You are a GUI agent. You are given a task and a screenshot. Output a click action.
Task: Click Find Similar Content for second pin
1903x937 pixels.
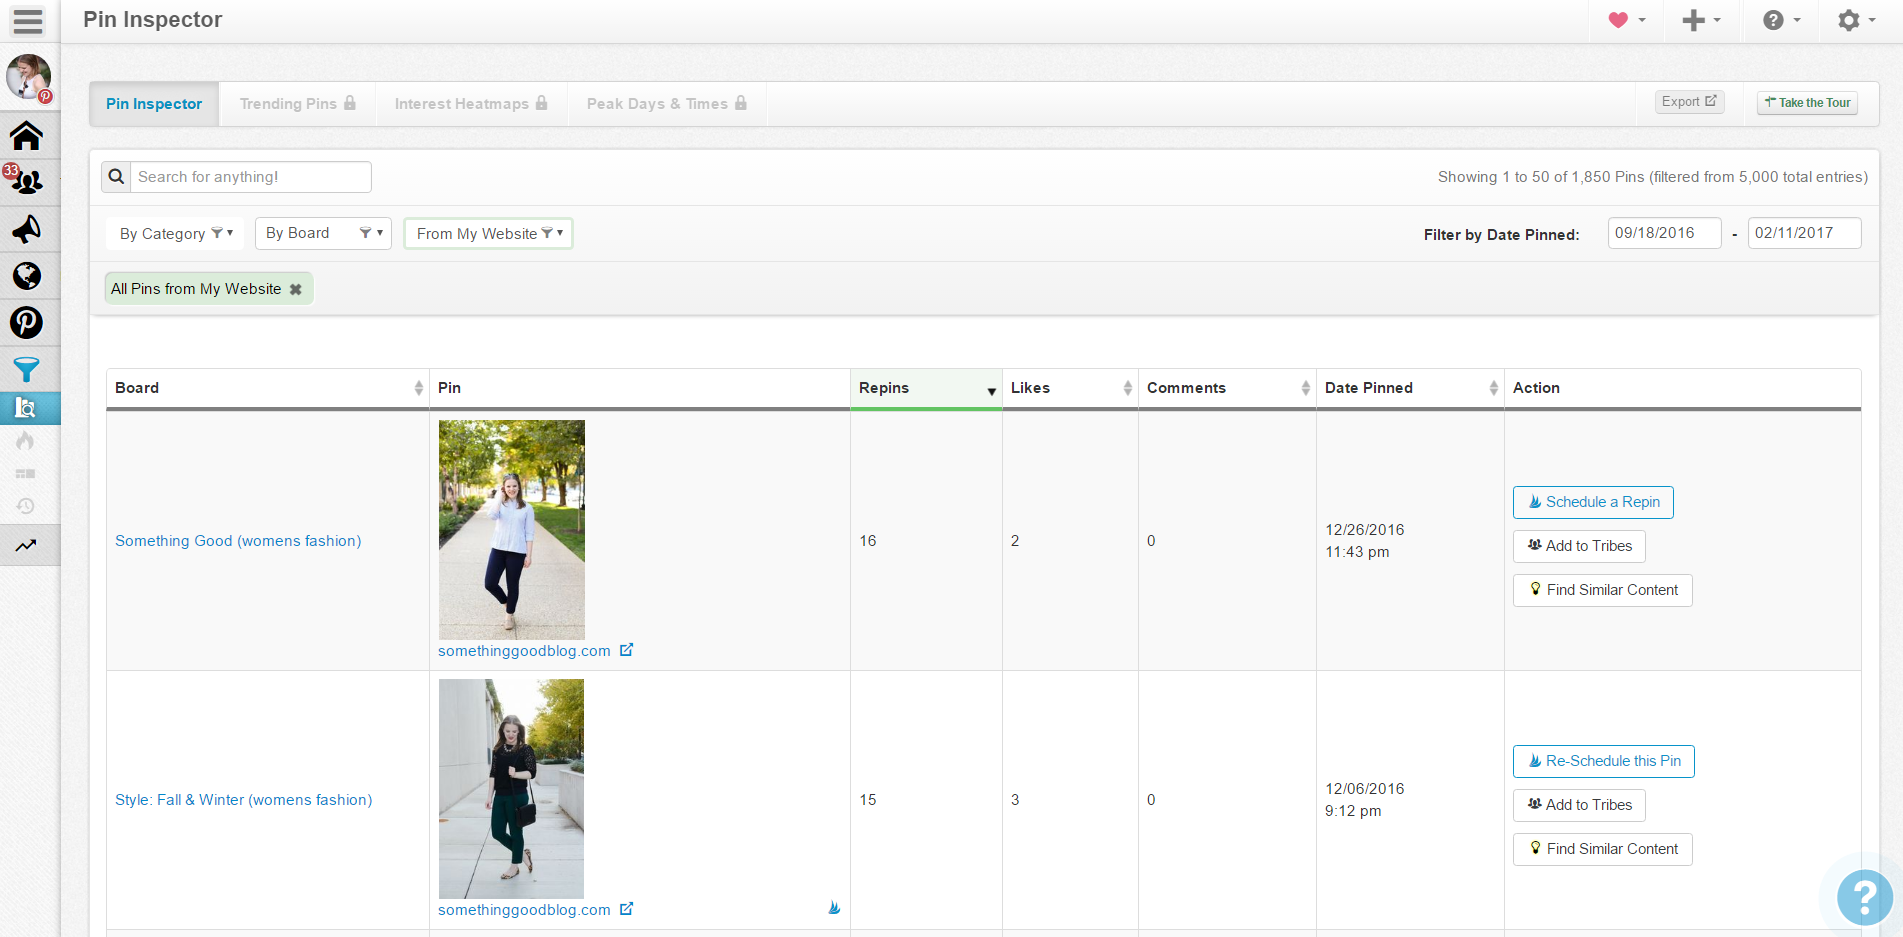1602,849
